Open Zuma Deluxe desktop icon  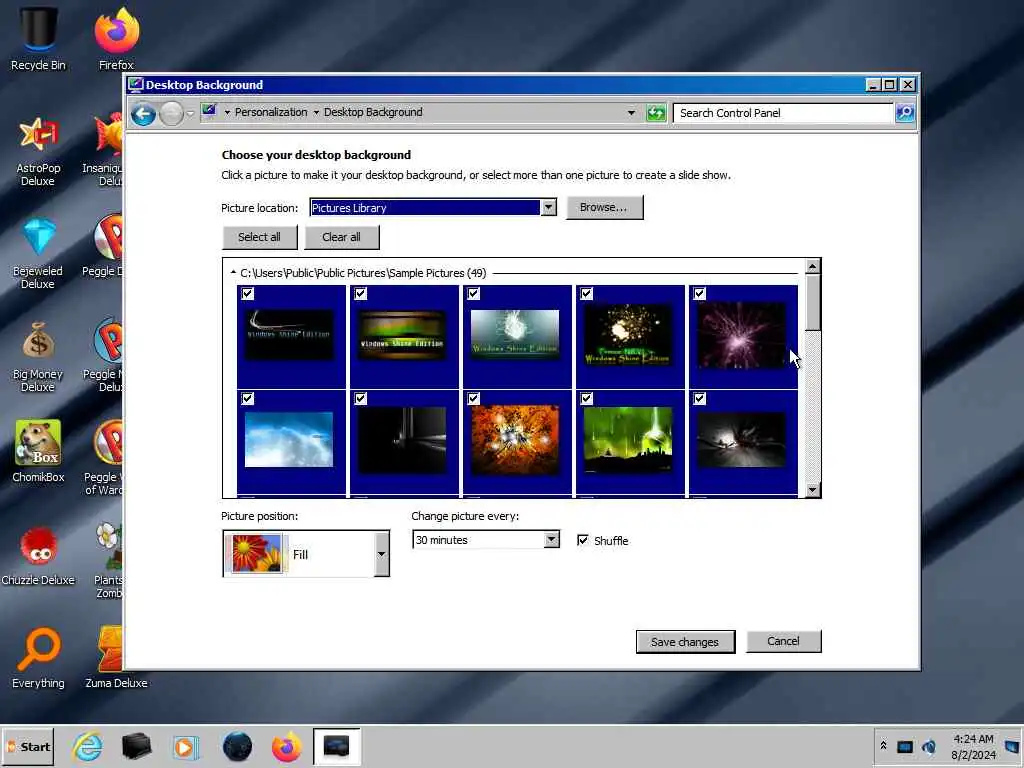116,658
